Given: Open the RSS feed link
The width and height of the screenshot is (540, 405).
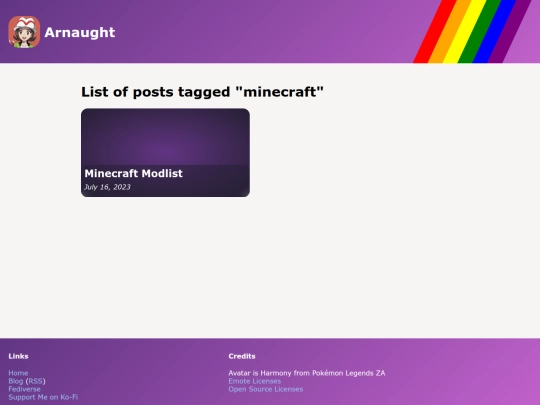Looking at the screenshot, I should 35,381.
